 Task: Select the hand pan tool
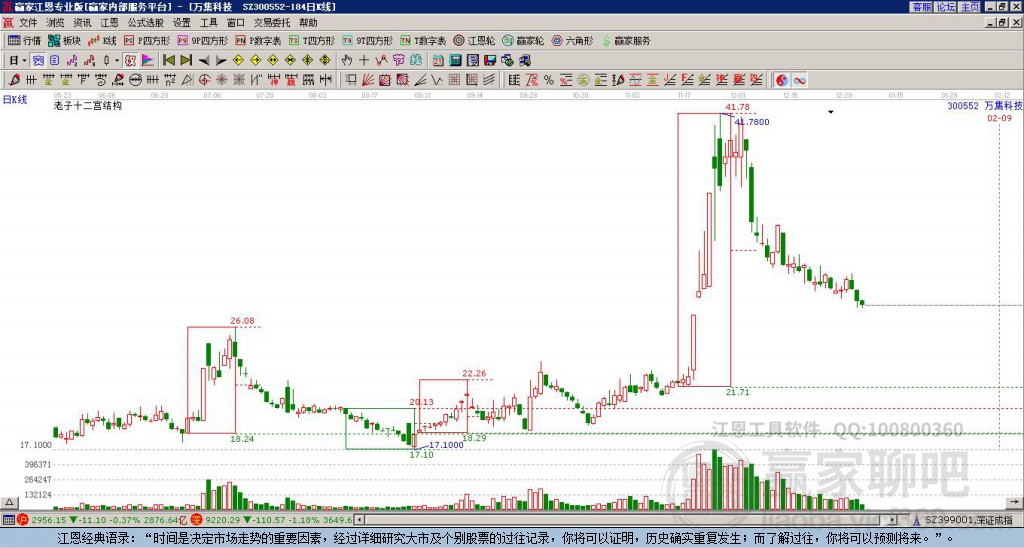click(x=347, y=60)
